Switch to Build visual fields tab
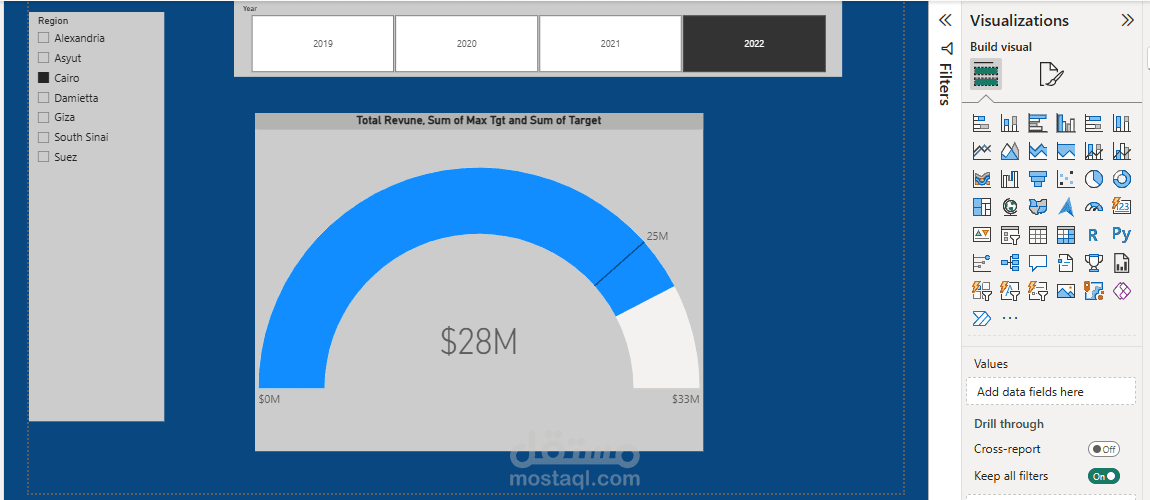 click(986, 74)
